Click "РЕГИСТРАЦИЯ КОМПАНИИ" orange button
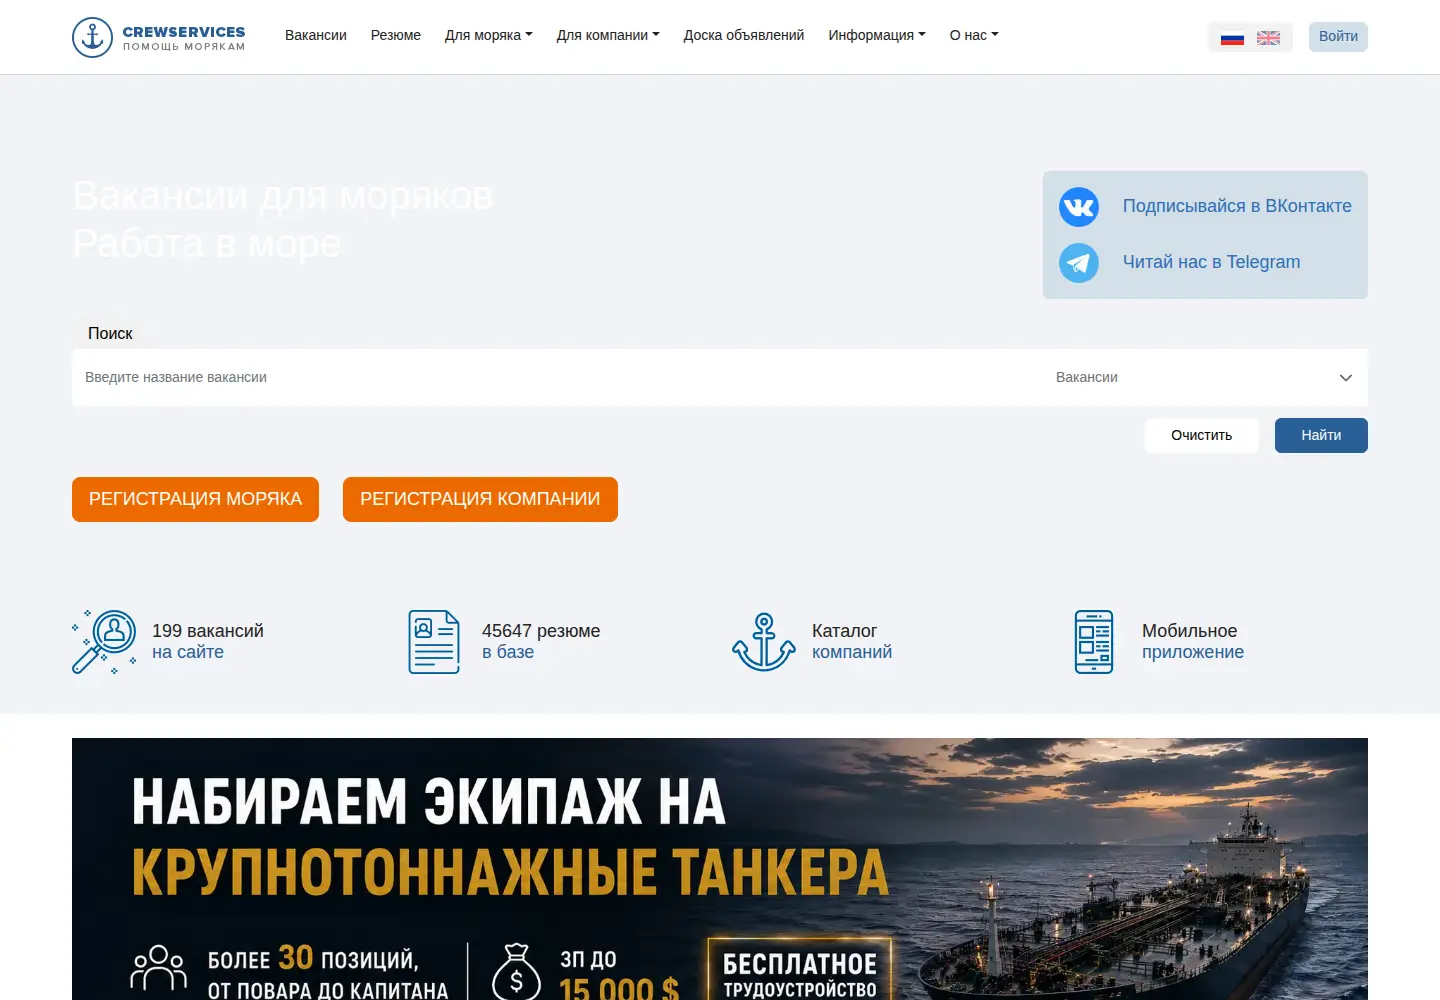This screenshot has width=1440, height=1000. click(480, 499)
